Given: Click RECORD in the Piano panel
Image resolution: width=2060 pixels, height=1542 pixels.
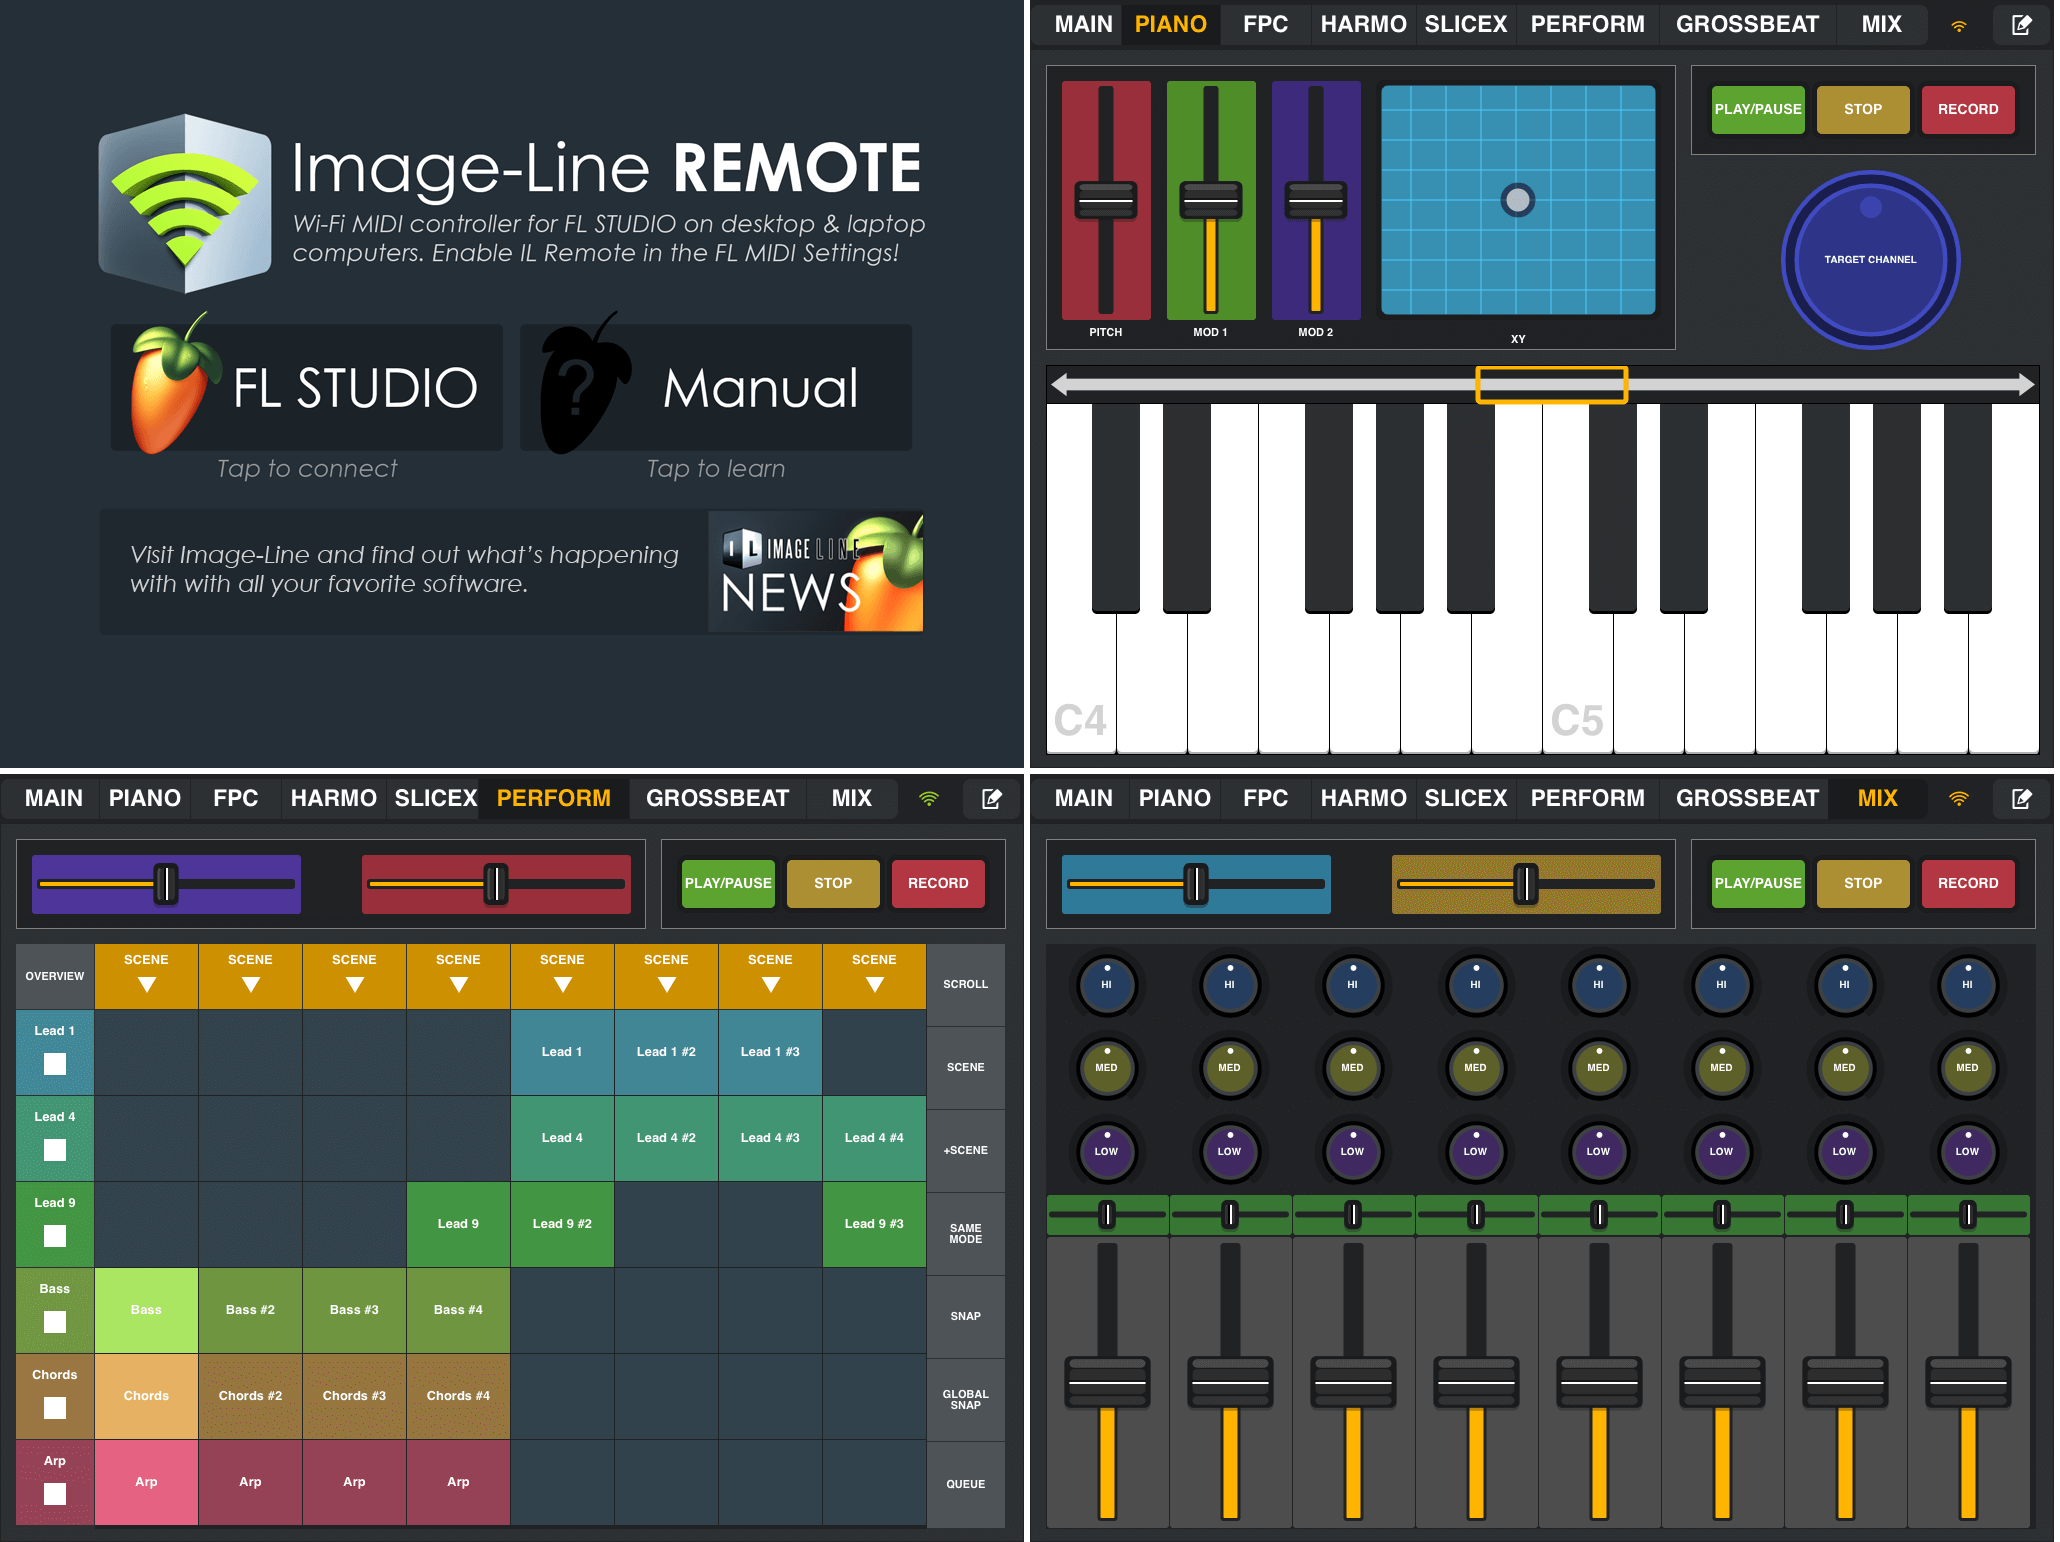Looking at the screenshot, I should pos(1967,110).
